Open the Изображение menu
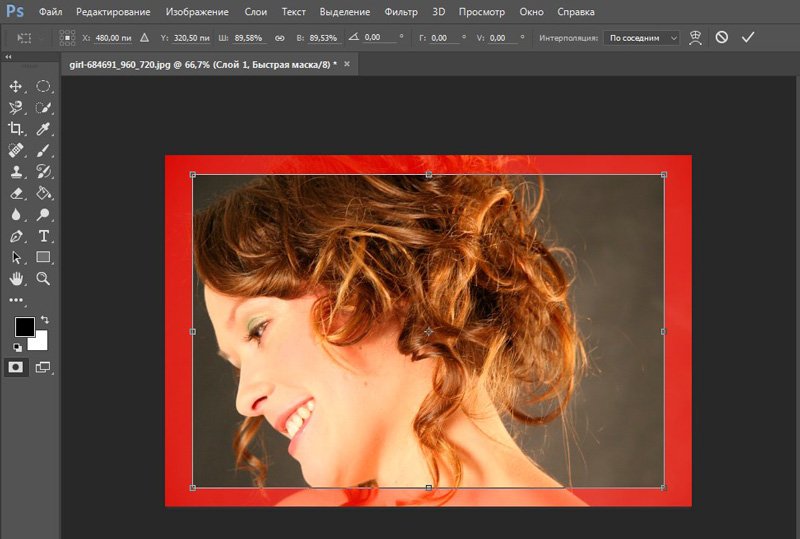Image resolution: width=800 pixels, height=539 pixels. [x=197, y=12]
